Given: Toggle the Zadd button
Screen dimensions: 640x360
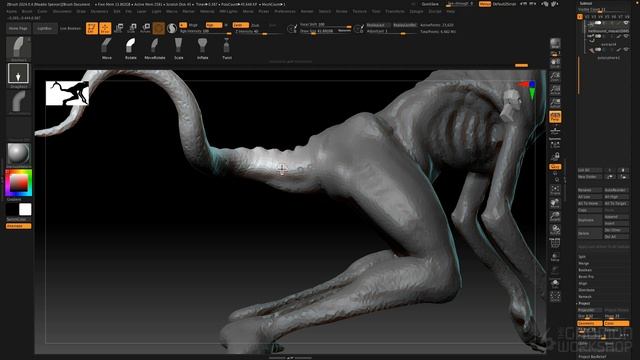Looking at the screenshot, I should coord(240,25).
